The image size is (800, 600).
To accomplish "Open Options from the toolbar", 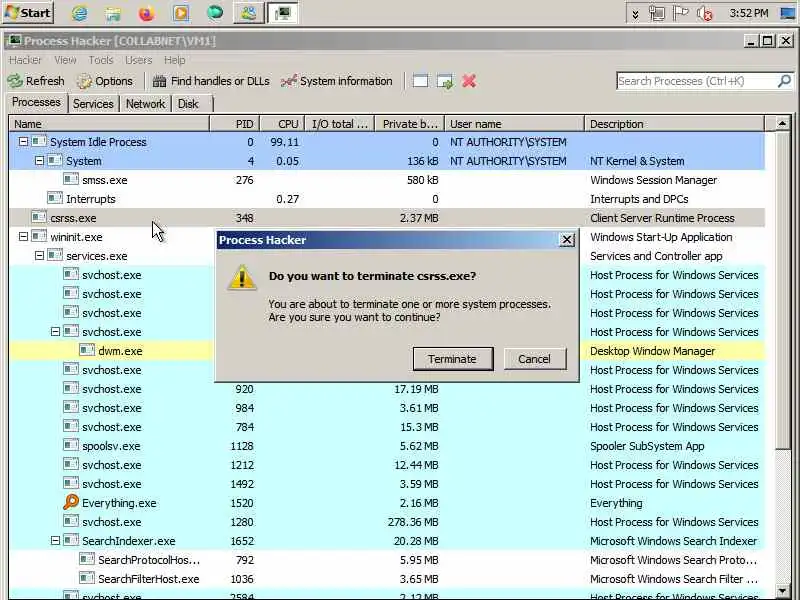I will [105, 81].
